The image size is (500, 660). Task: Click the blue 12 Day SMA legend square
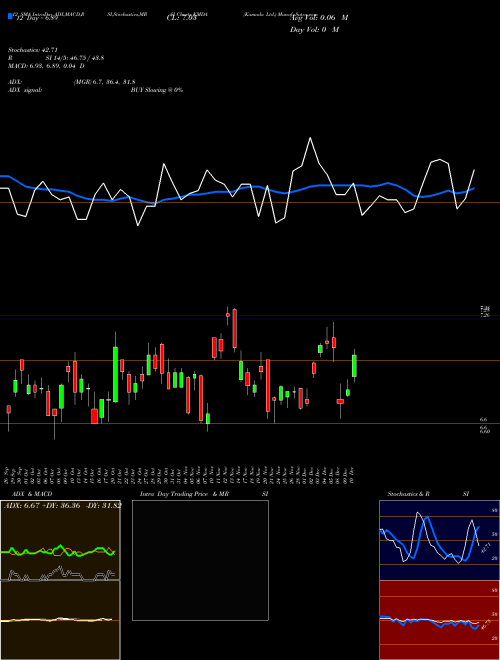[x=10, y=16]
